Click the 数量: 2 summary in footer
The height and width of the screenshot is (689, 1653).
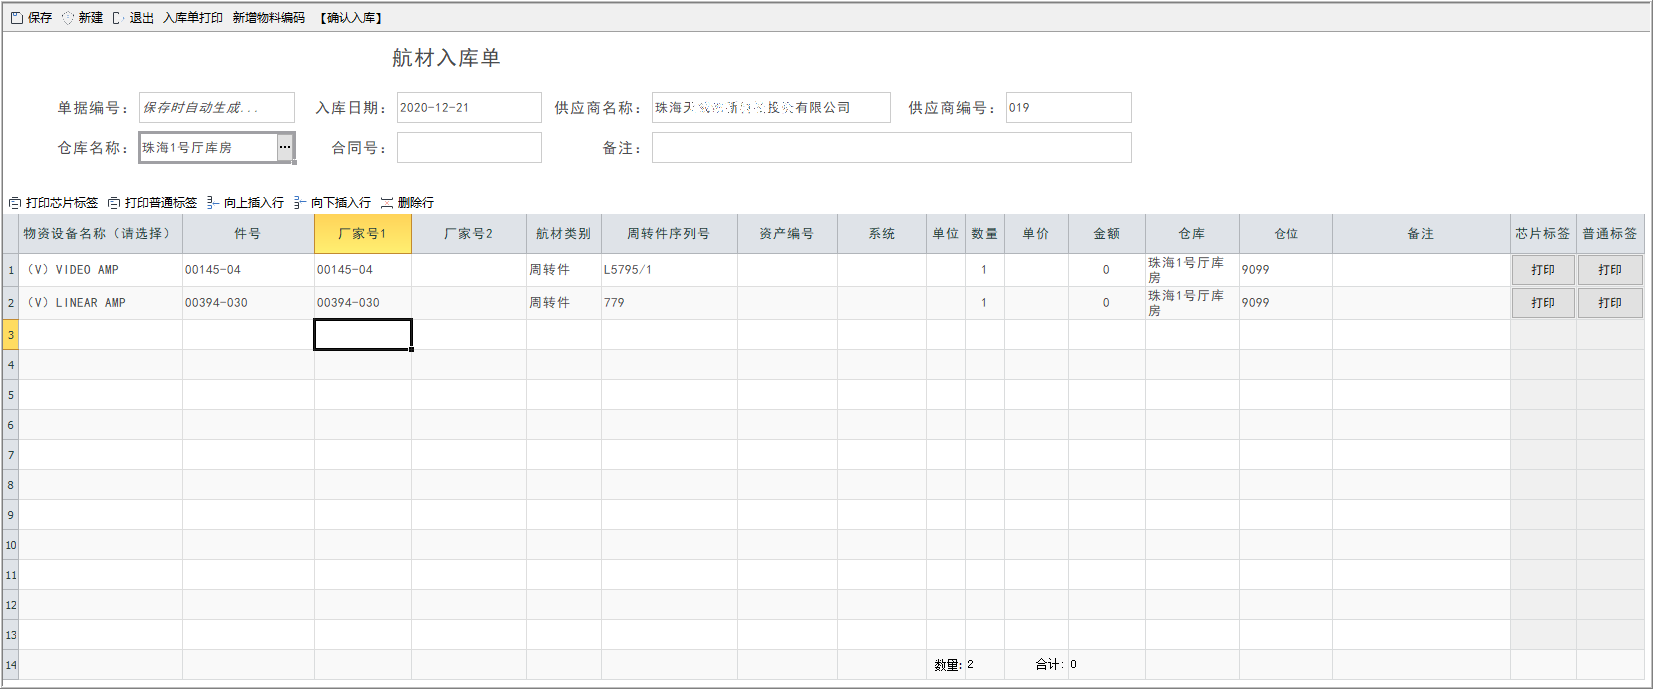[x=954, y=664]
